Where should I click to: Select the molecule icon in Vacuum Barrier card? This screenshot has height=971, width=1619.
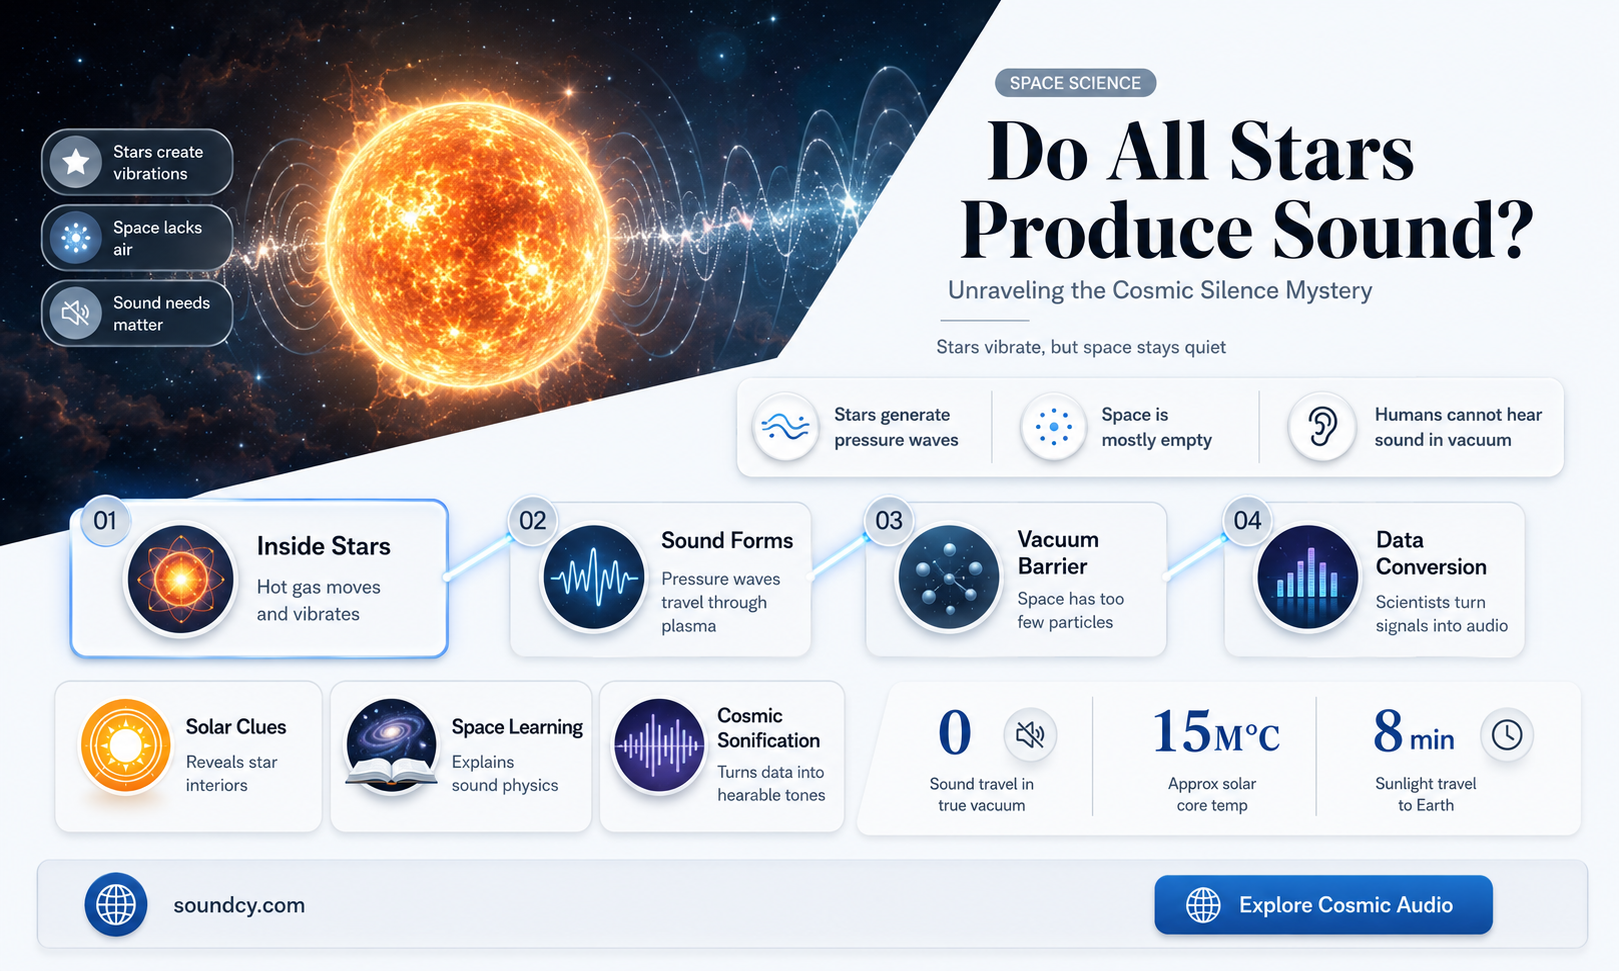[949, 577]
